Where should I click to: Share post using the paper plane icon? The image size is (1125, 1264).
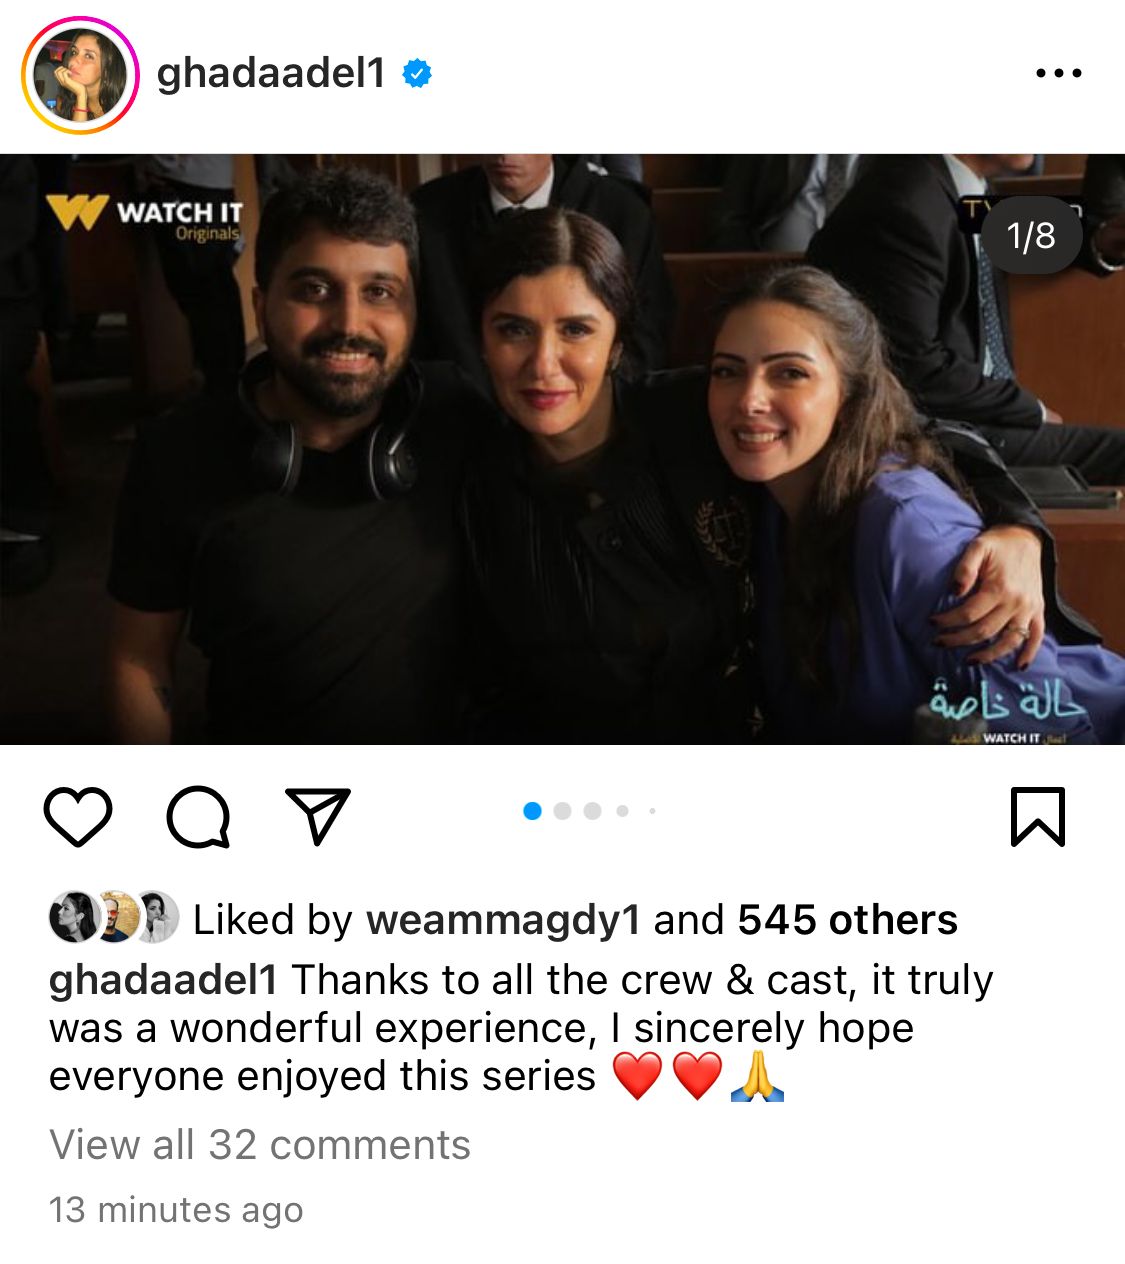click(x=318, y=816)
